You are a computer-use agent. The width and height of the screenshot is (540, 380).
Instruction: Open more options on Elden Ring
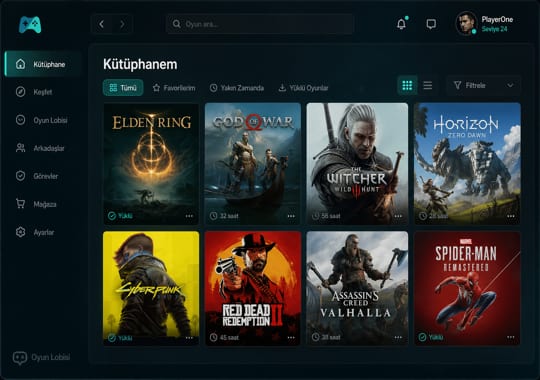(189, 216)
